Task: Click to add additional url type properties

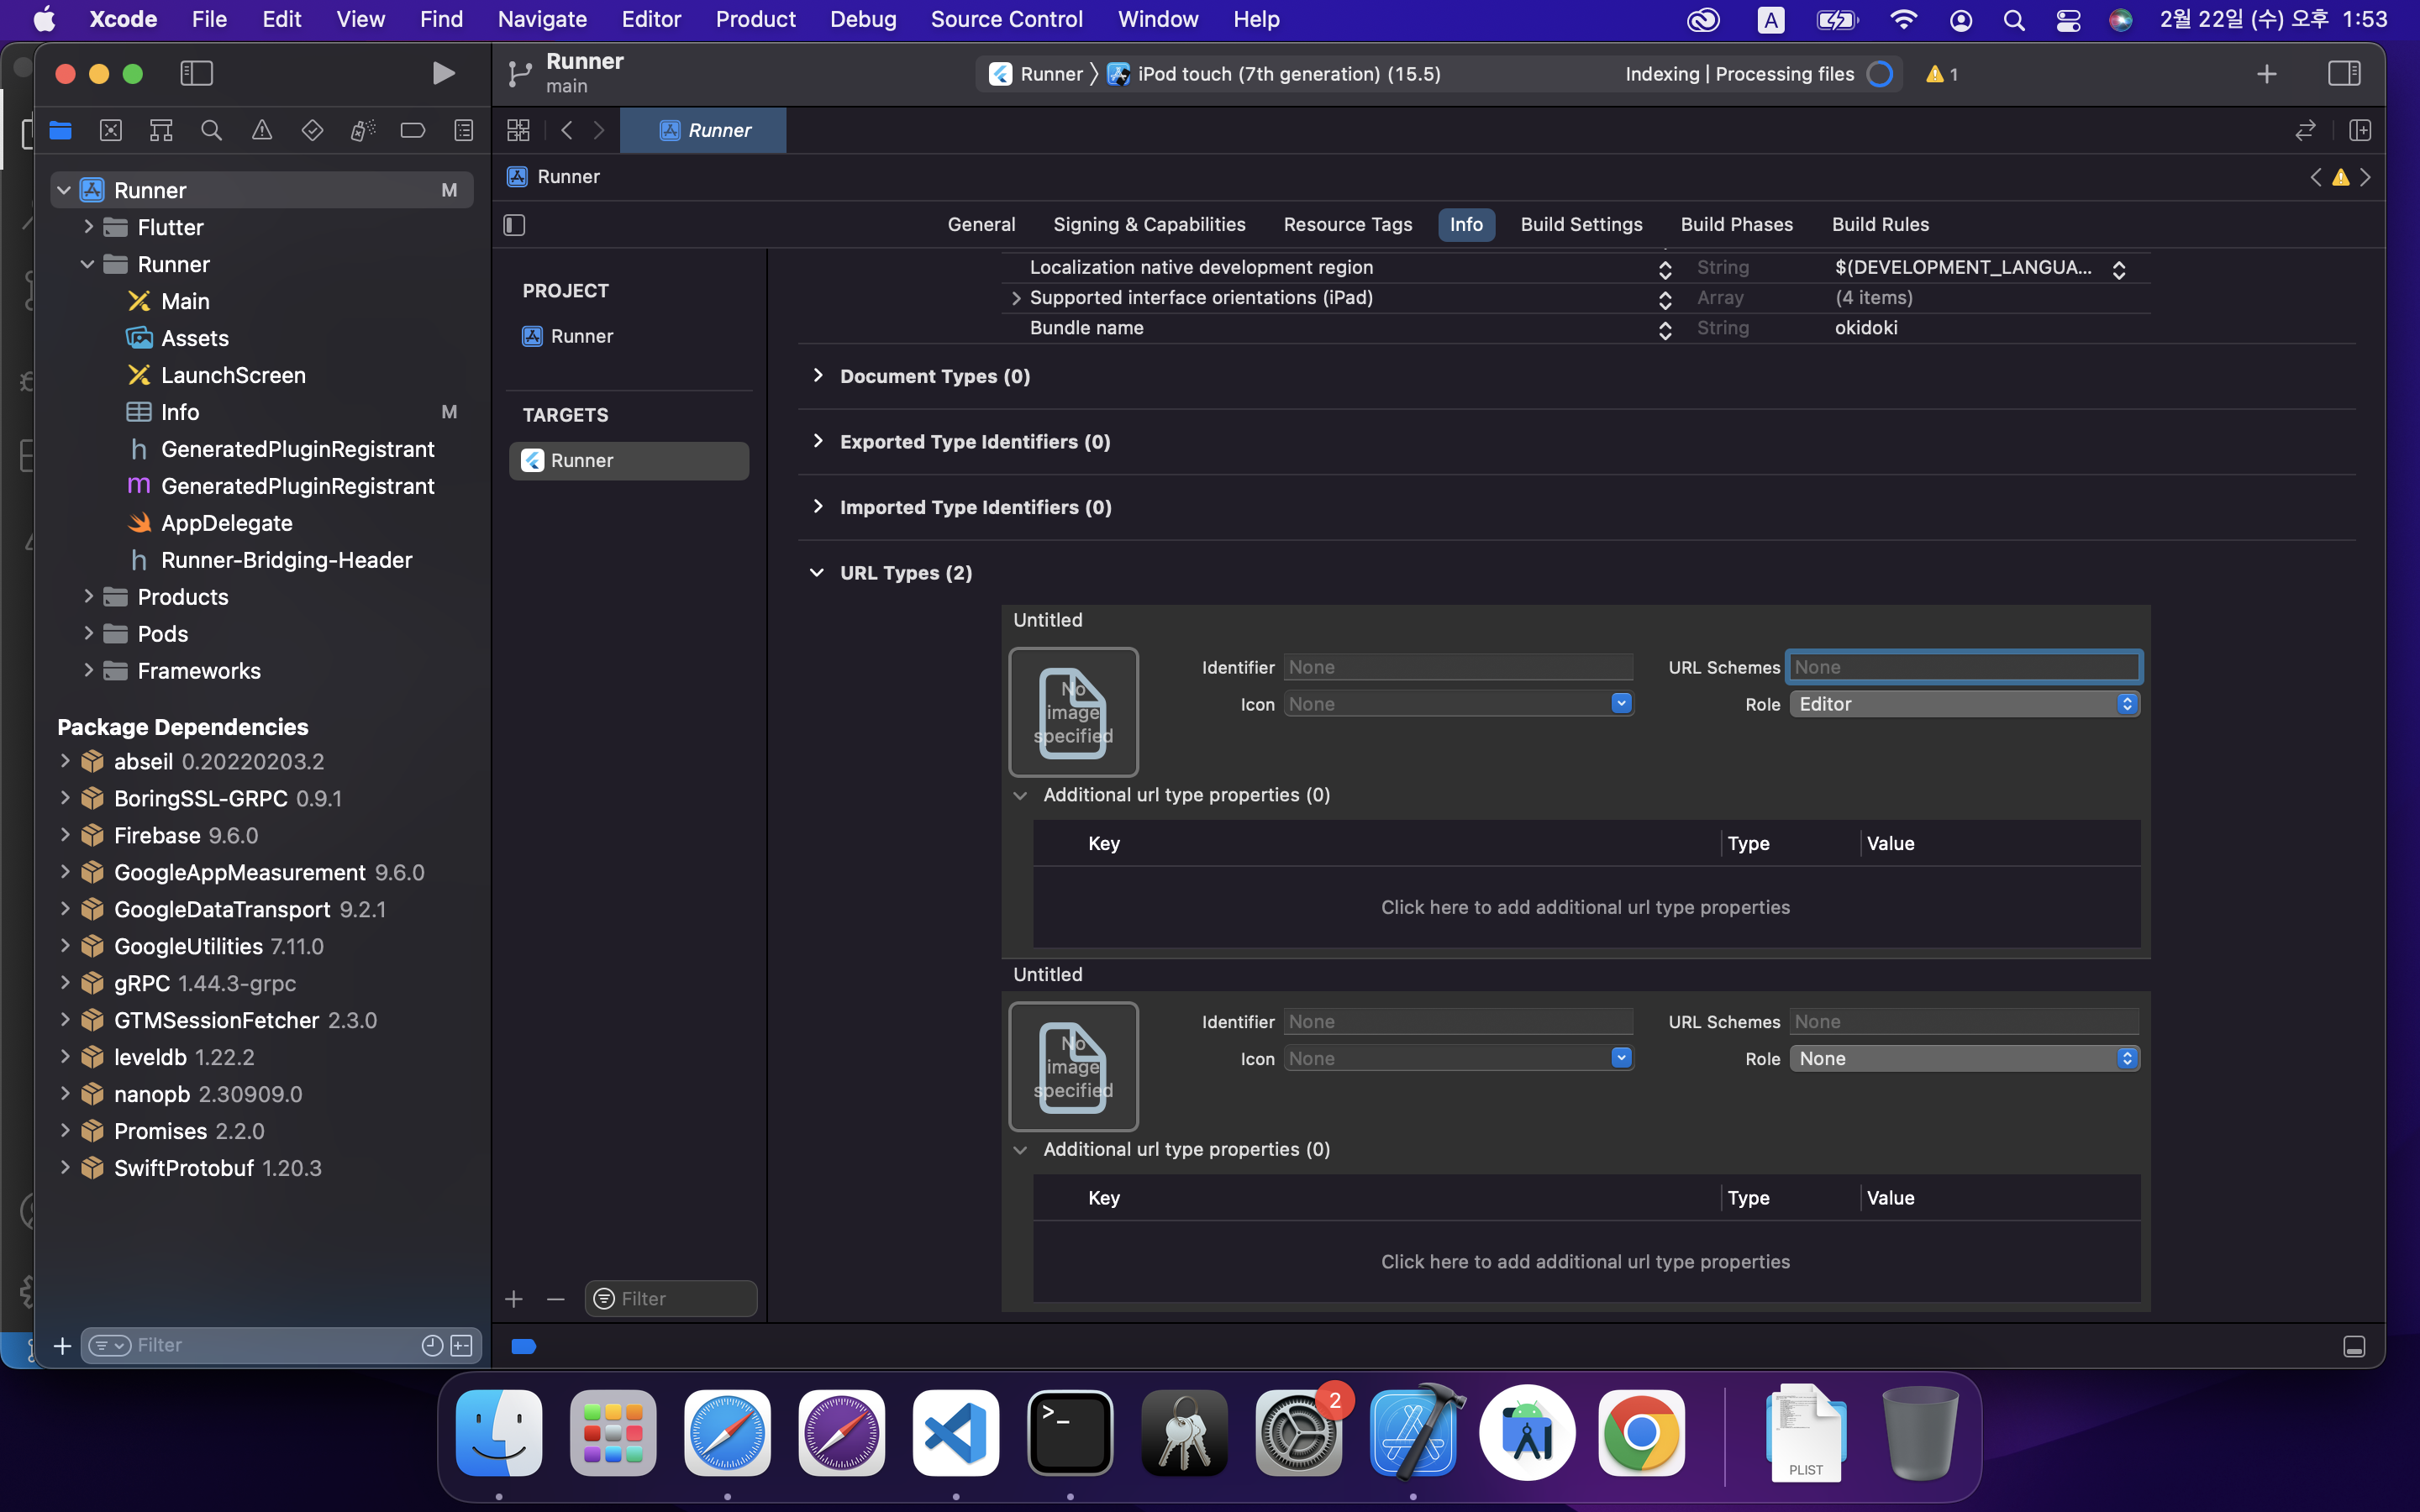Action: click(1585, 907)
